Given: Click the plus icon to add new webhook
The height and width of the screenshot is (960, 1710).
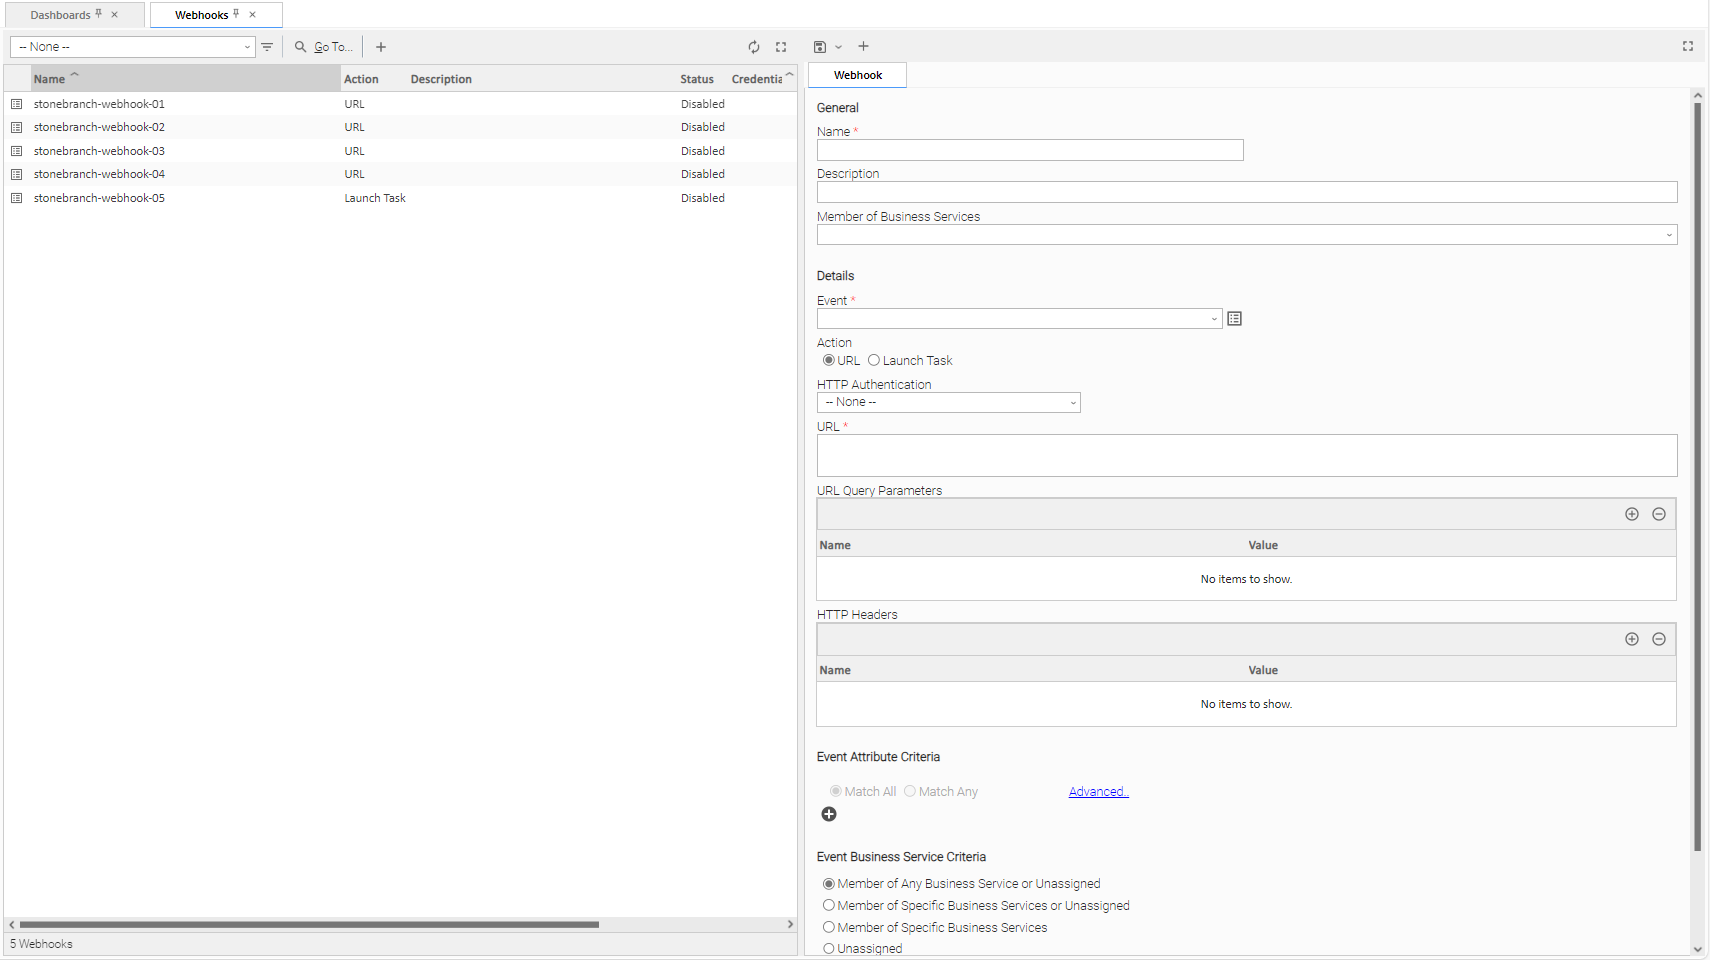Looking at the screenshot, I should tap(381, 47).
